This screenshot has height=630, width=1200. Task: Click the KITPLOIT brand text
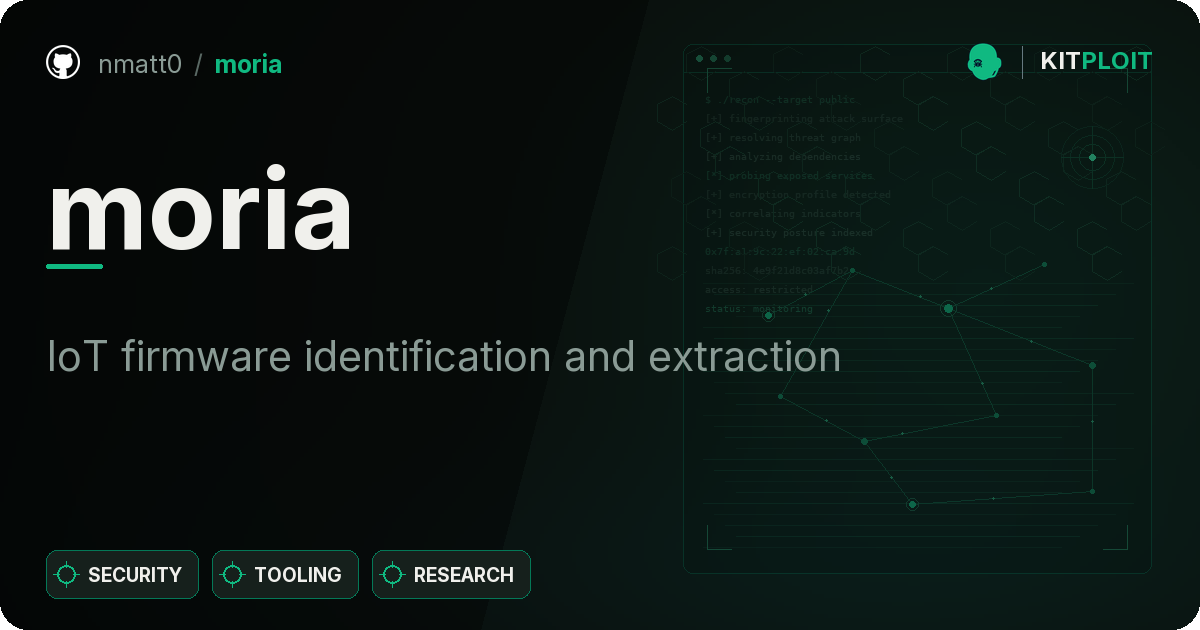point(1096,62)
